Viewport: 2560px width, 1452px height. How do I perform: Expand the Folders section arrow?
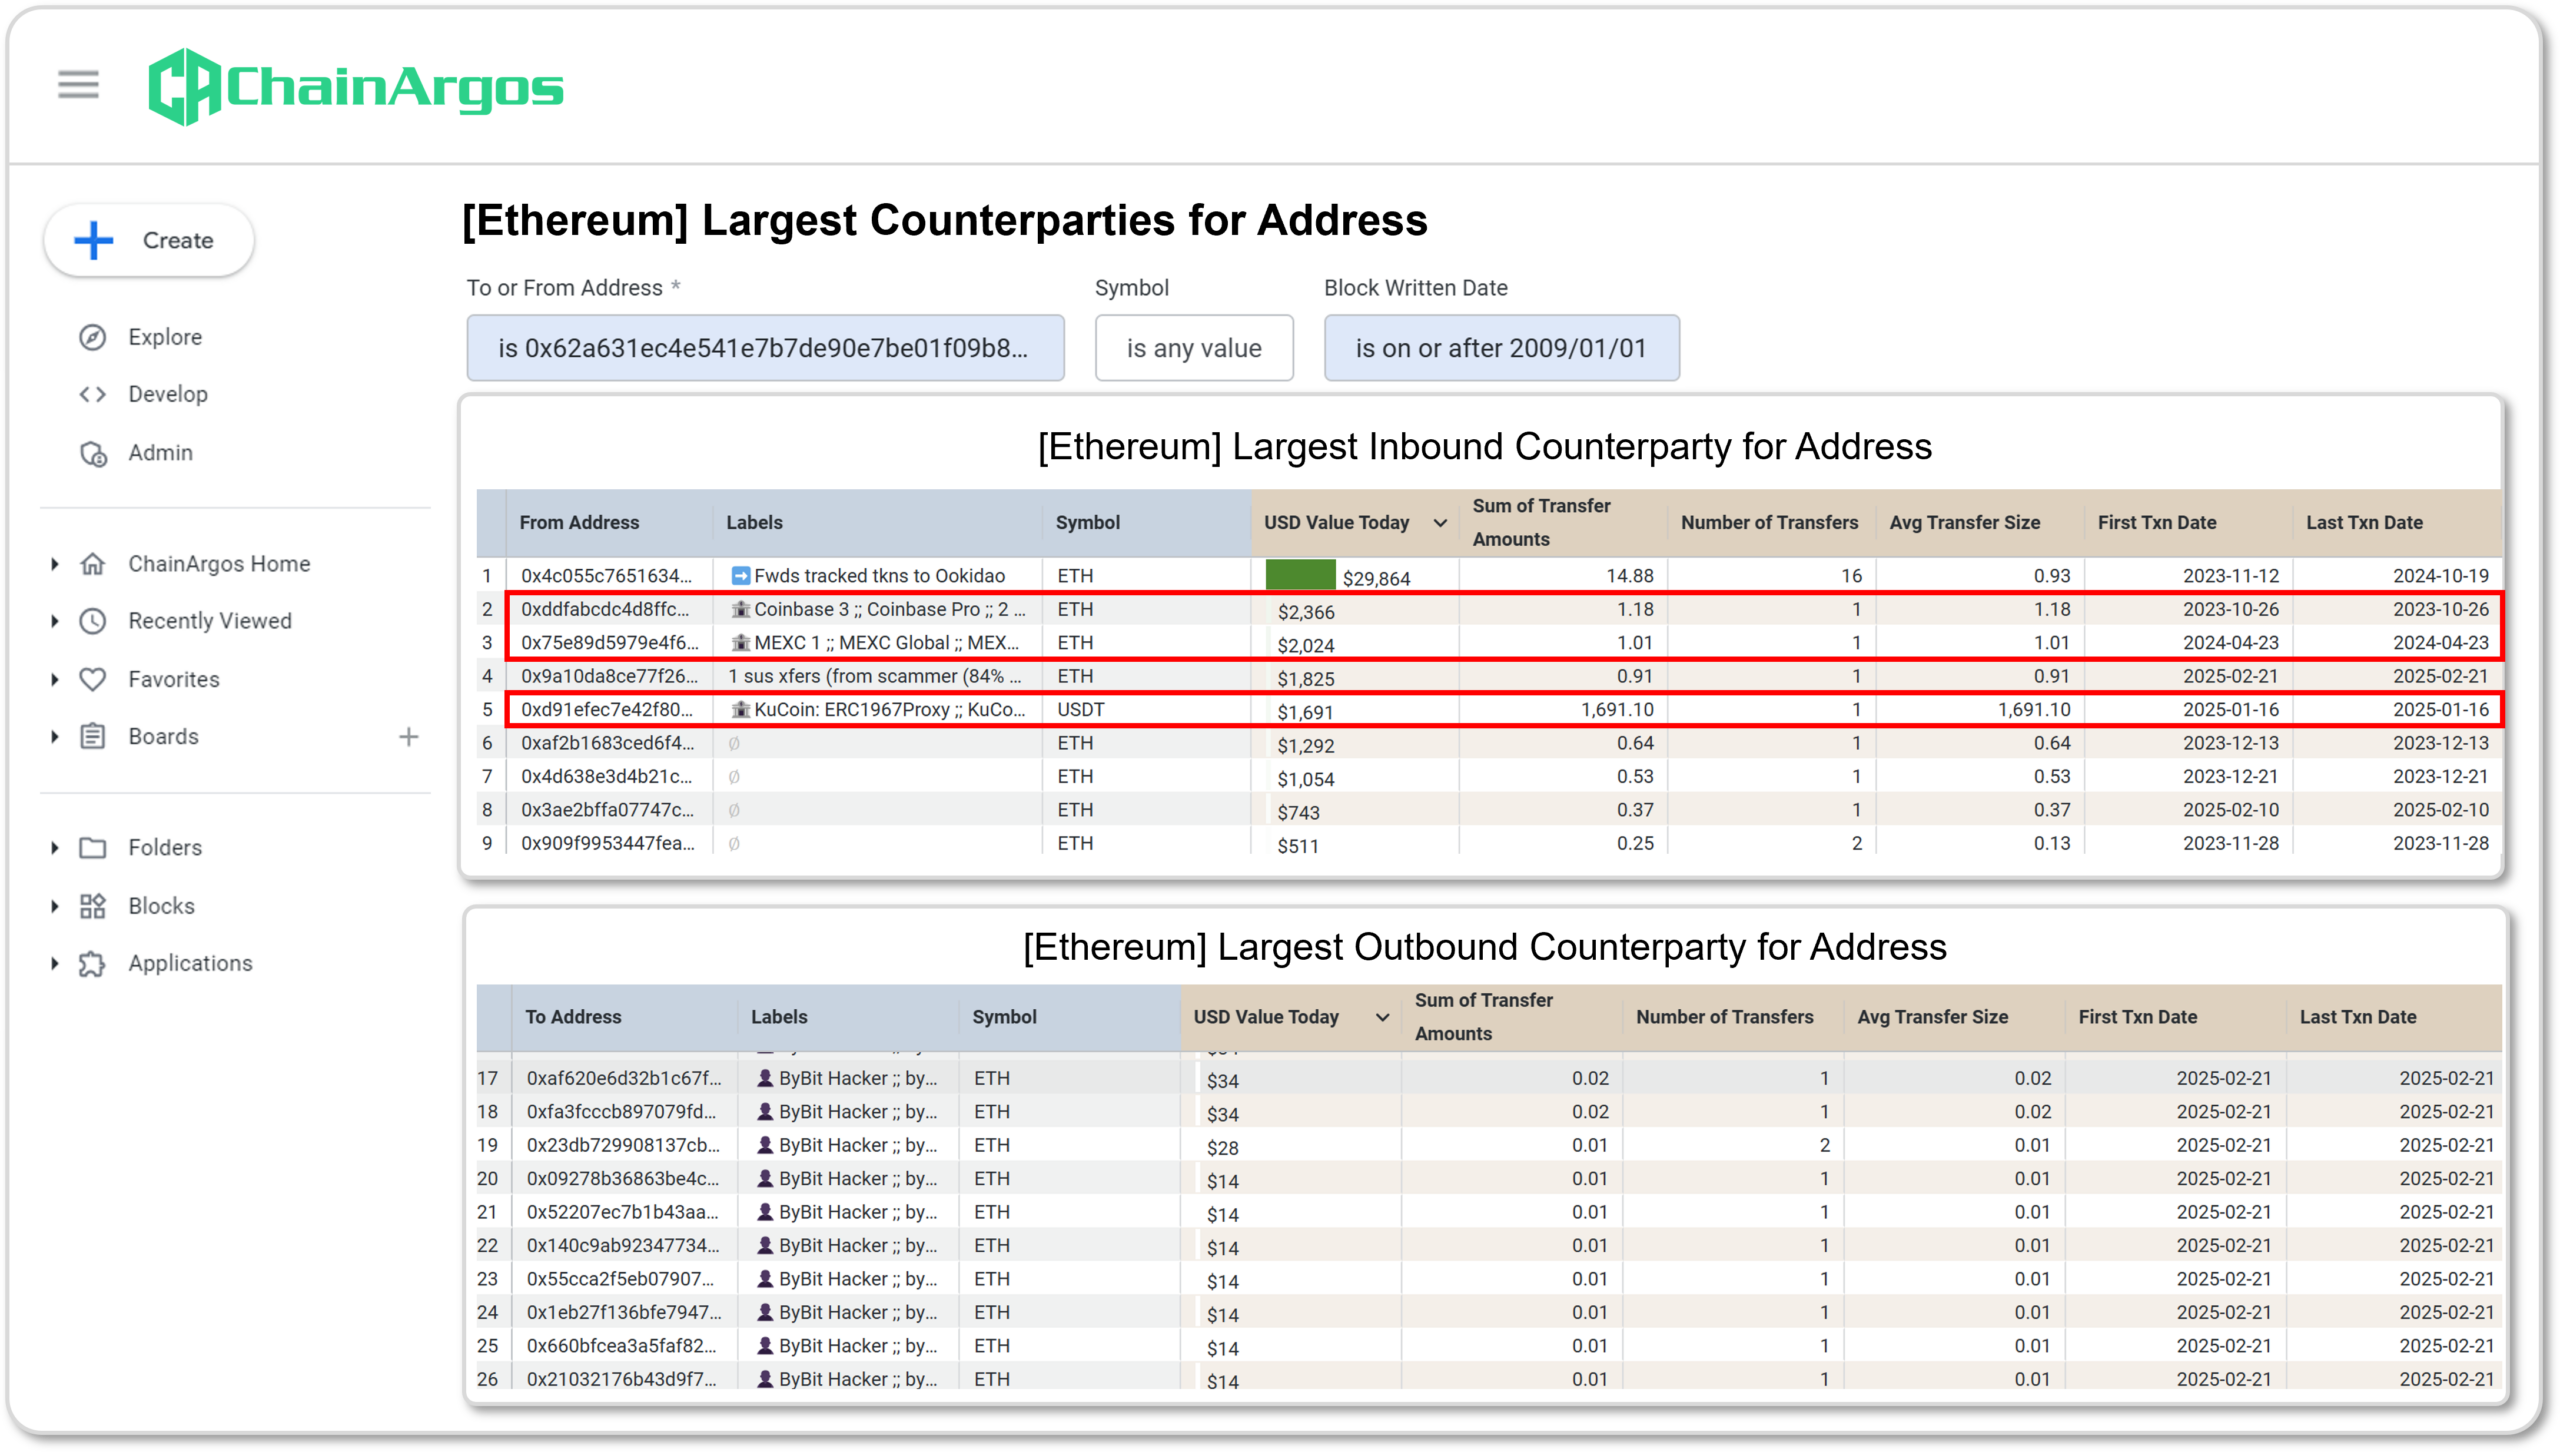coord(55,848)
